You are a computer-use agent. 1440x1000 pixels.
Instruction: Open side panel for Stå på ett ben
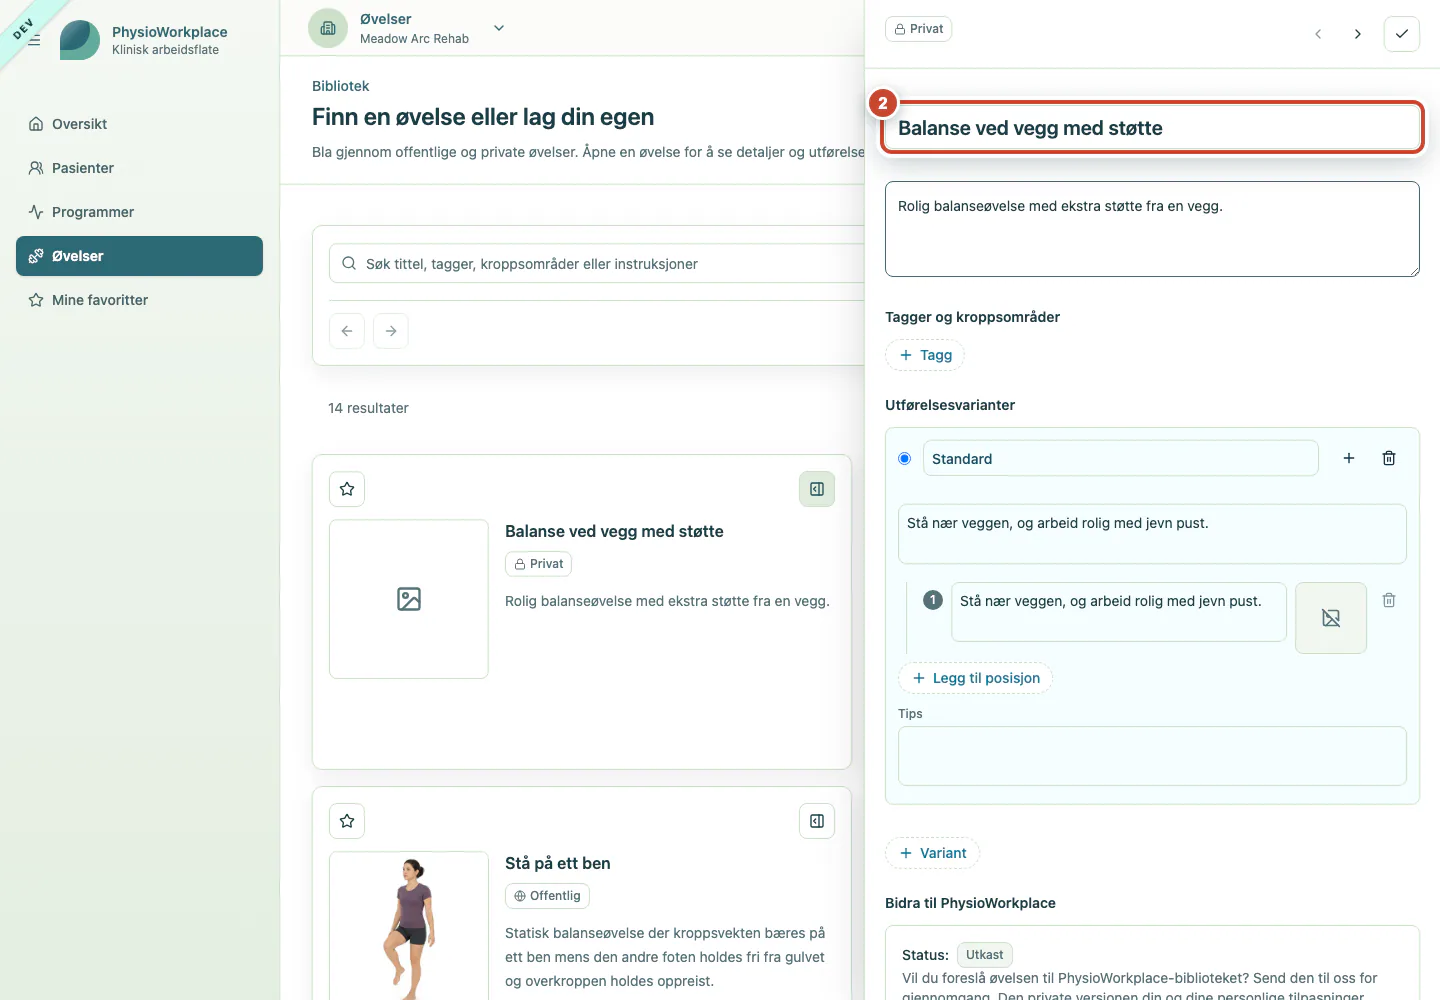(x=817, y=821)
